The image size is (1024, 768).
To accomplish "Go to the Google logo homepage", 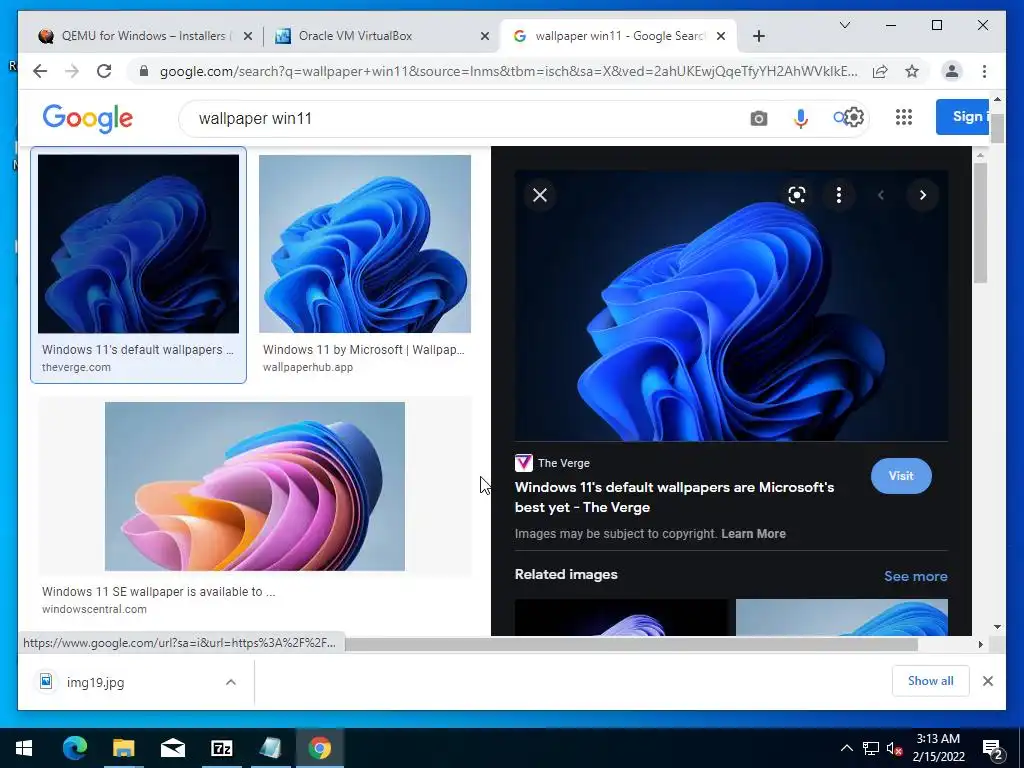I will tap(88, 118).
